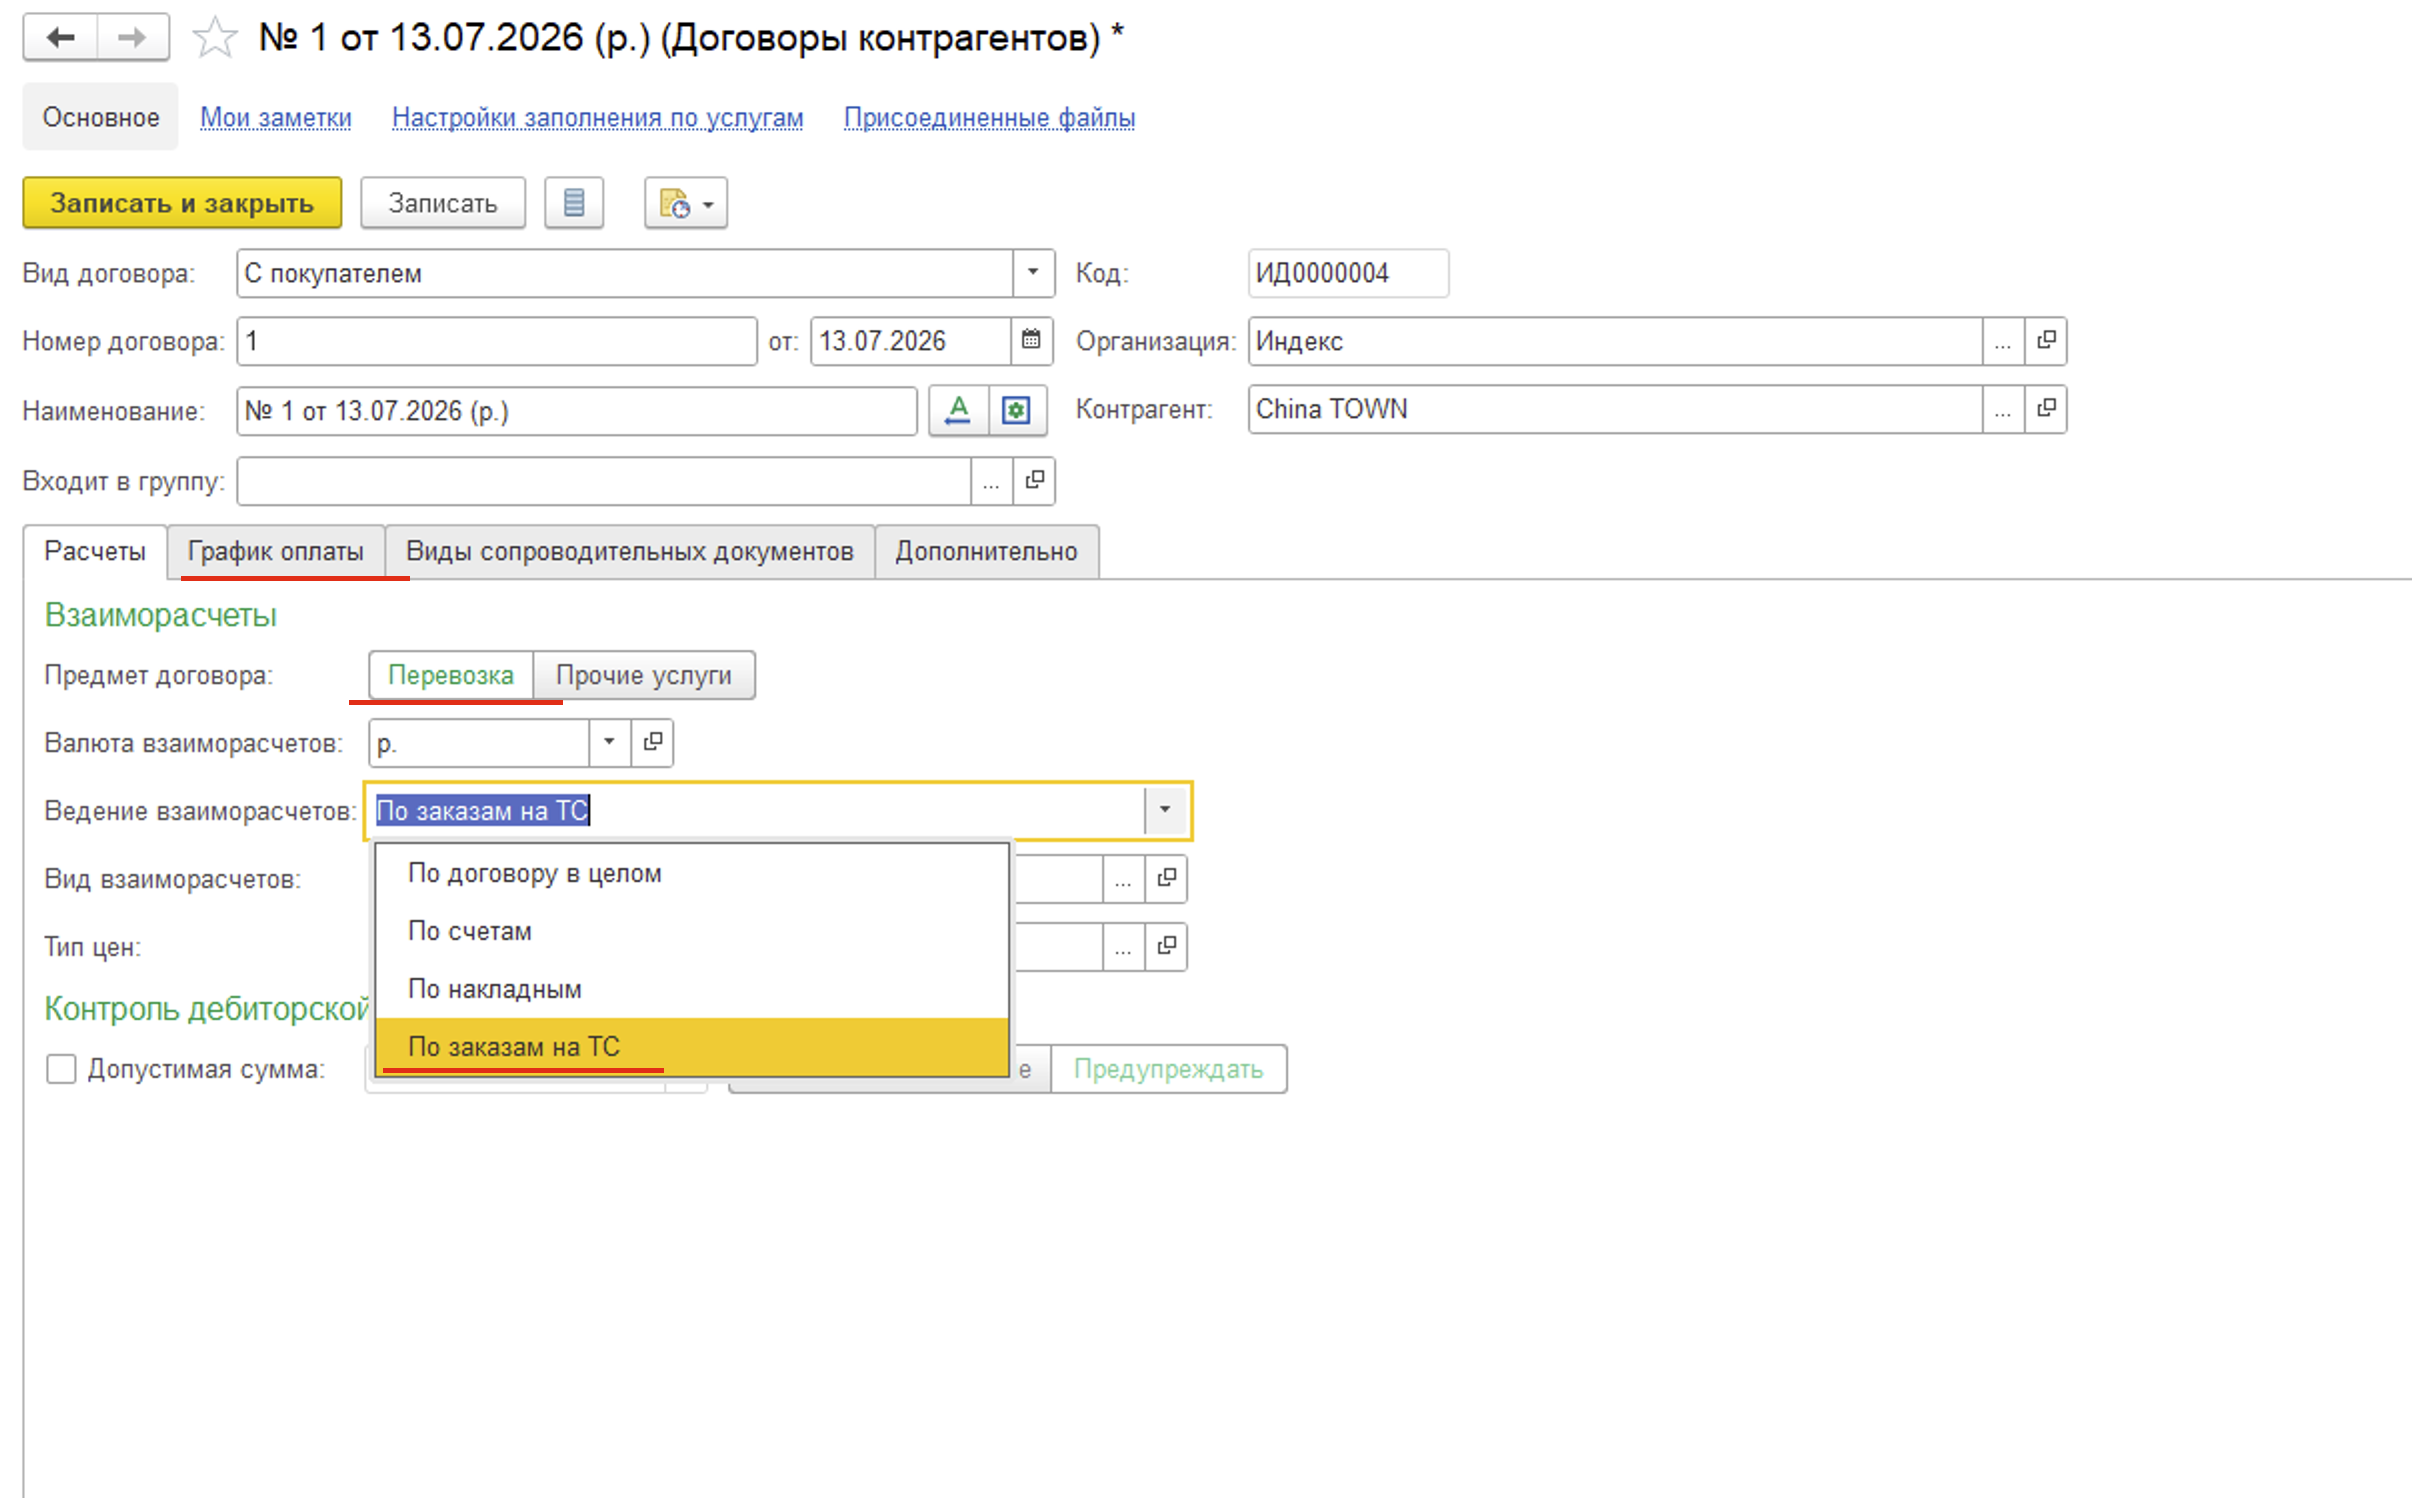Open the Расчеты tab
Viewport: 2412px width, 1498px height.
[x=95, y=552]
